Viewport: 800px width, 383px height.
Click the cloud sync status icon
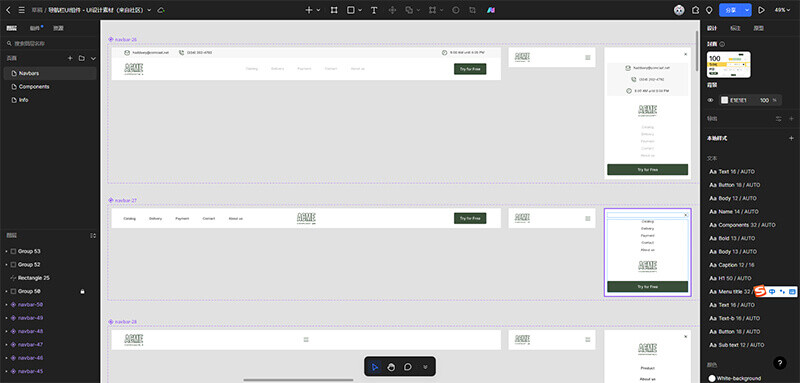pos(161,10)
